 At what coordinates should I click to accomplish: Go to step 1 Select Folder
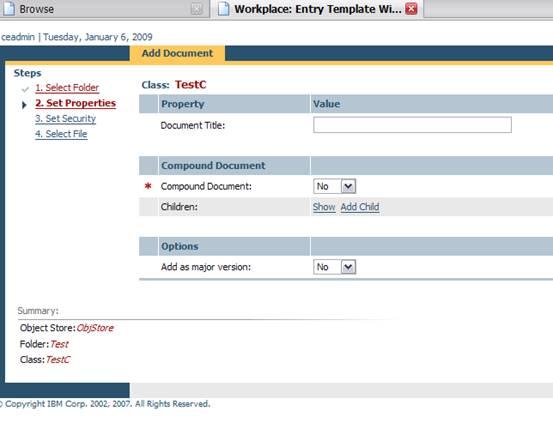pos(67,87)
